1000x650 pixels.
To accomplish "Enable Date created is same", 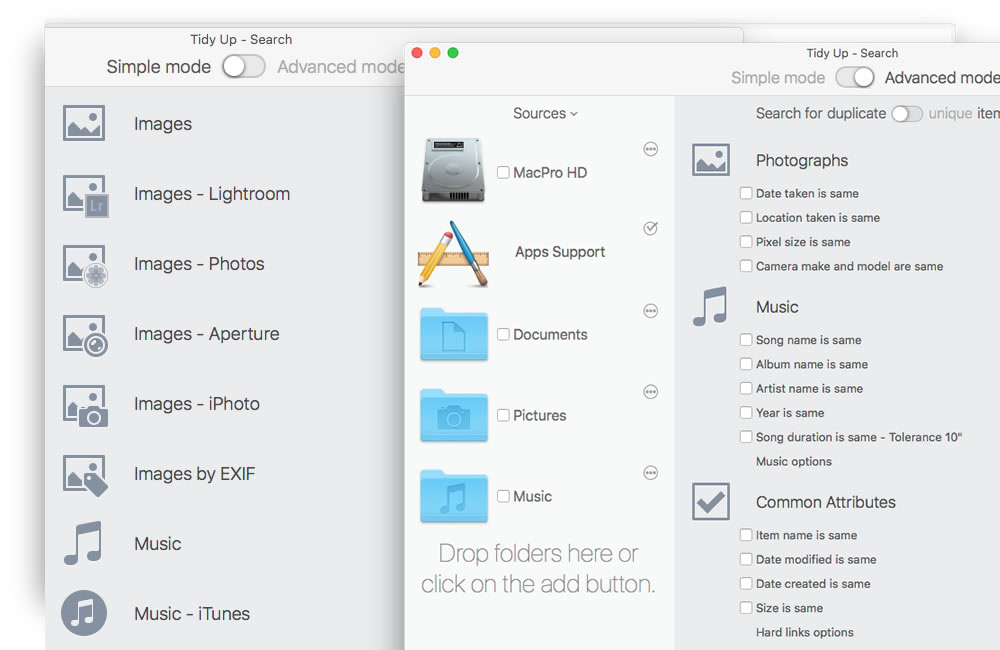I will pos(746,584).
